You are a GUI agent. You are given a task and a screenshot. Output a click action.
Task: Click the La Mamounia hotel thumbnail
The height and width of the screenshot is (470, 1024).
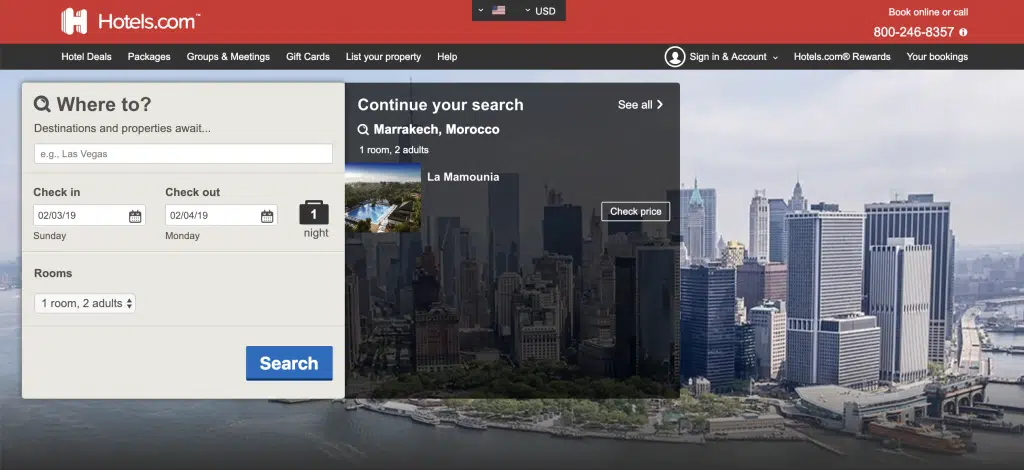[x=383, y=199]
